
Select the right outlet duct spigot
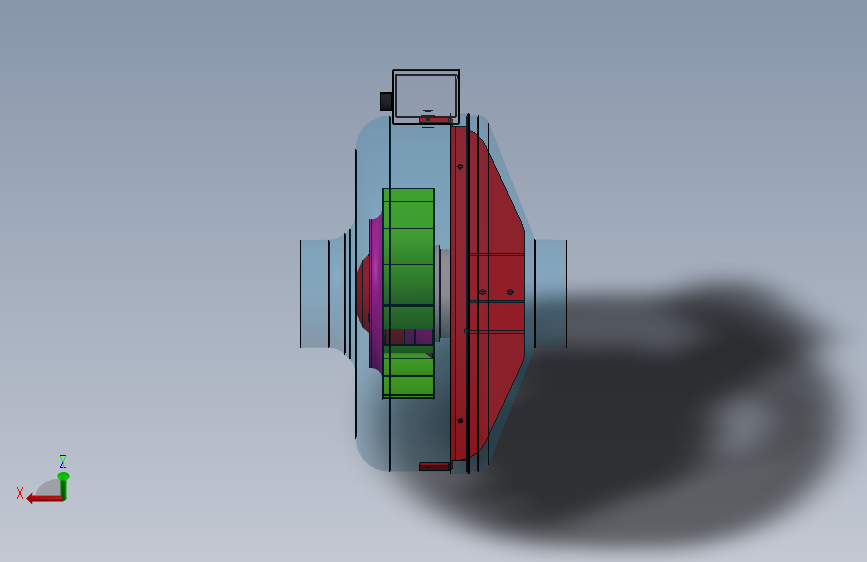pyautogui.click(x=551, y=294)
